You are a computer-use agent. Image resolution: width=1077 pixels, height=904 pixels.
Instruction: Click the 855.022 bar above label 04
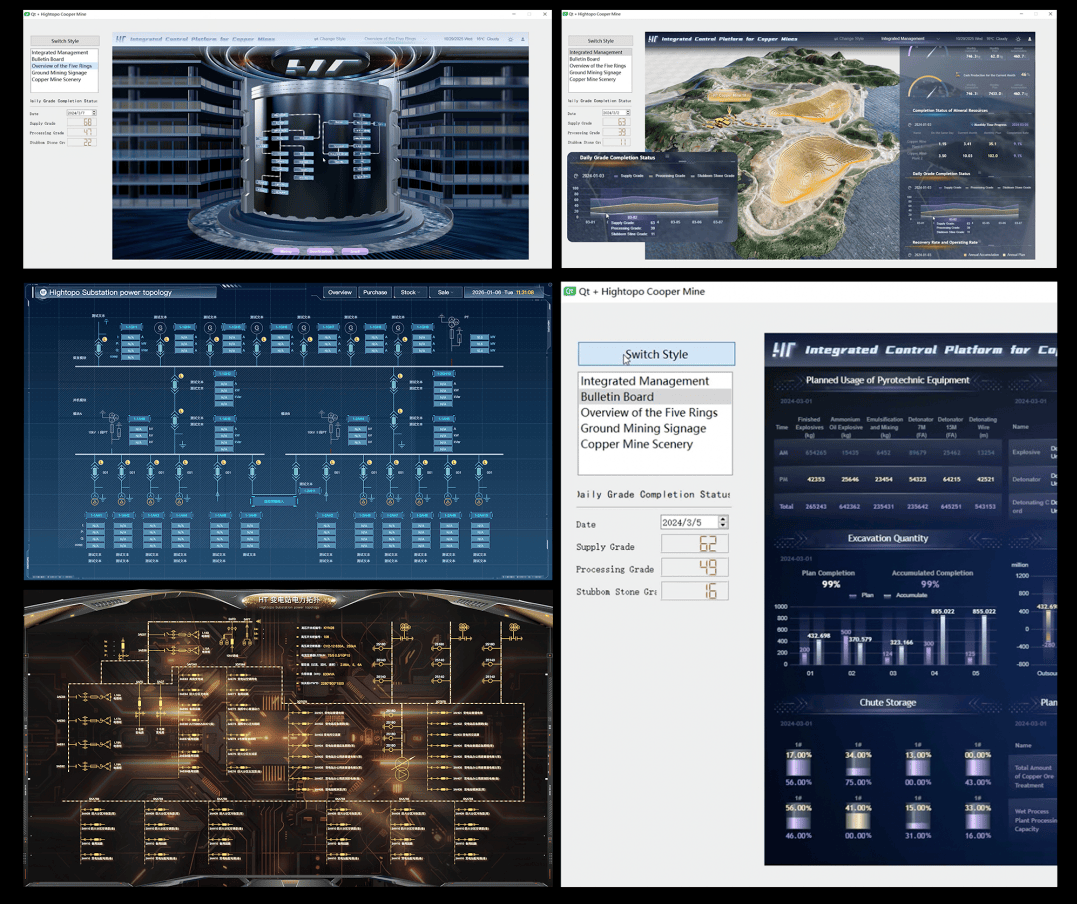point(942,640)
